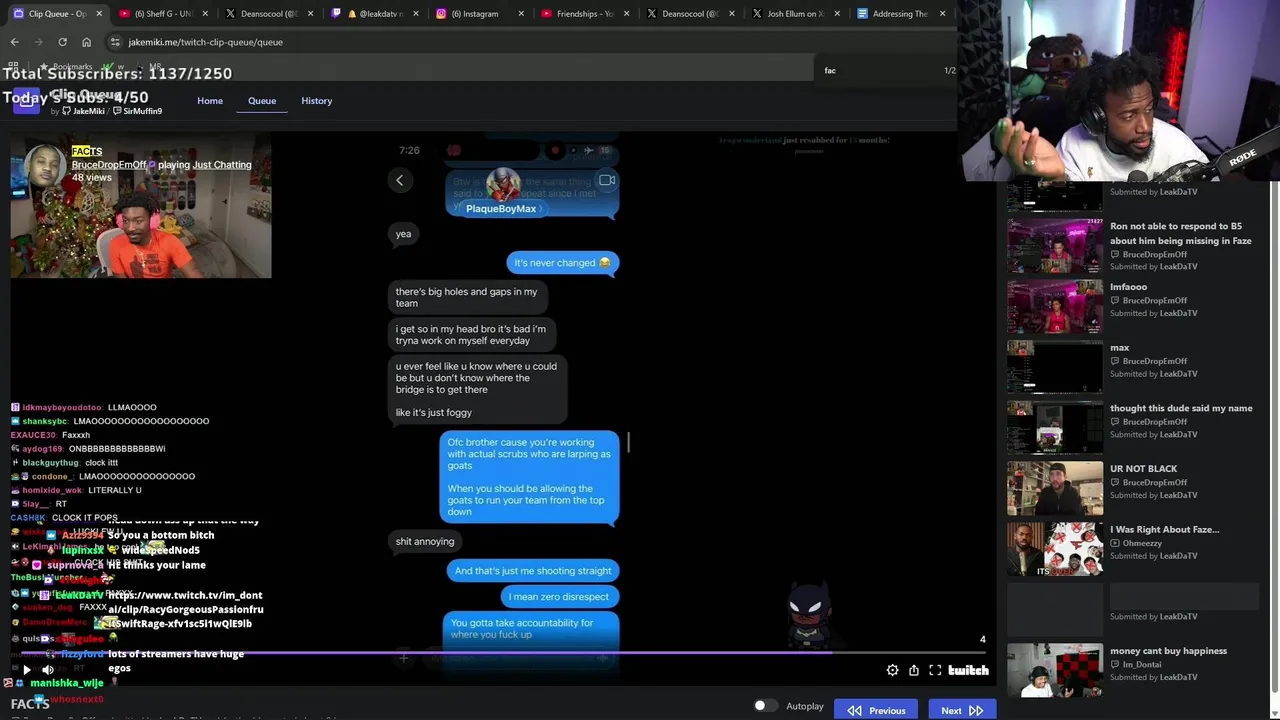The height and width of the screenshot is (720, 1280).
Task: Go to the Previous clip
Action: tap(877, 710)
